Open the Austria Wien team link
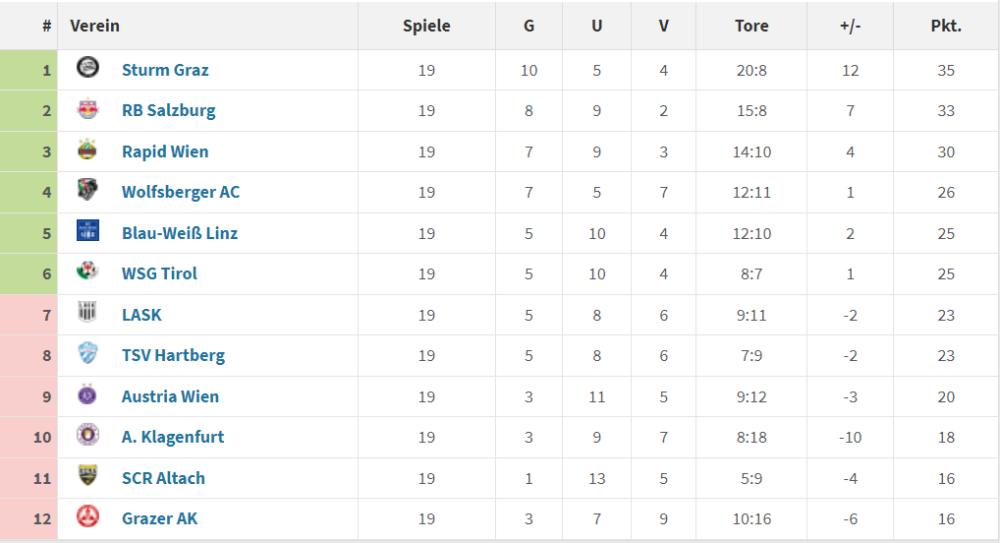This screenshot has width=1000, height=543. coord(170,396)
